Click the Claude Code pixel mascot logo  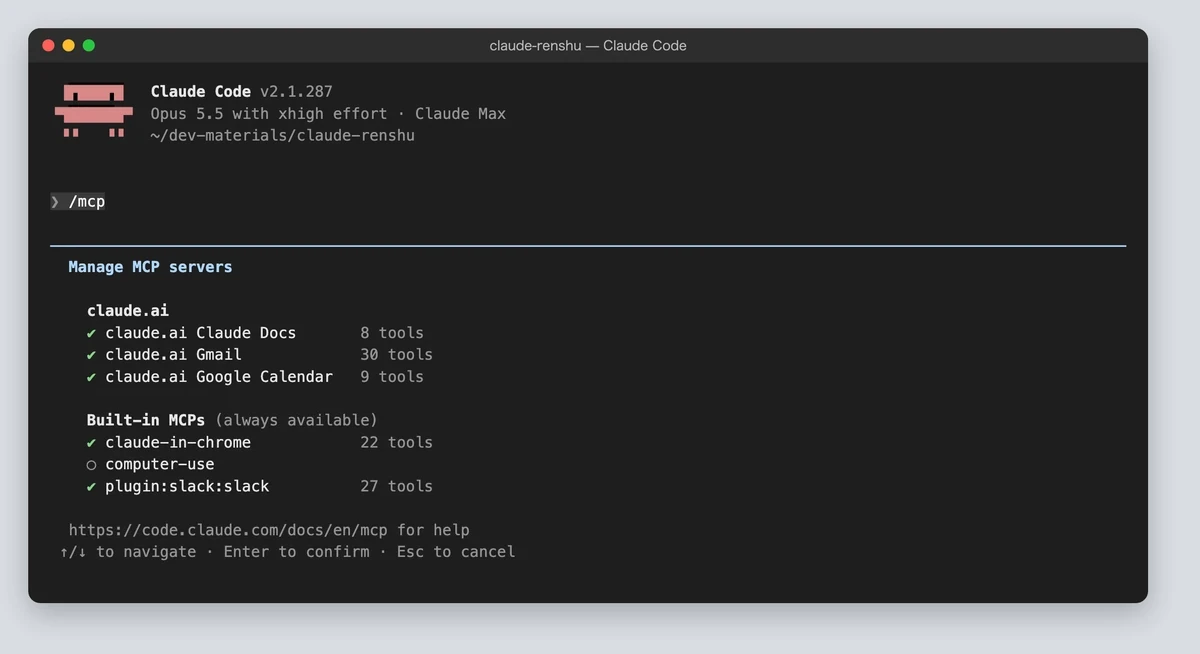pos(94,110)
